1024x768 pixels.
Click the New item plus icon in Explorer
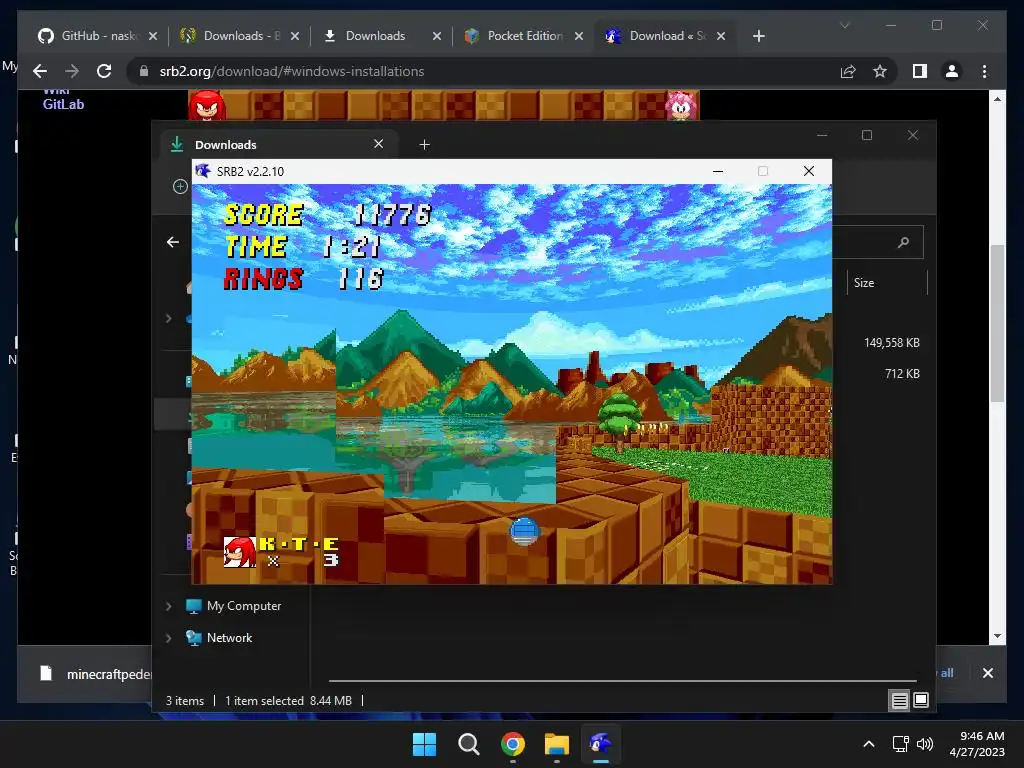click(x=180, y=187)
